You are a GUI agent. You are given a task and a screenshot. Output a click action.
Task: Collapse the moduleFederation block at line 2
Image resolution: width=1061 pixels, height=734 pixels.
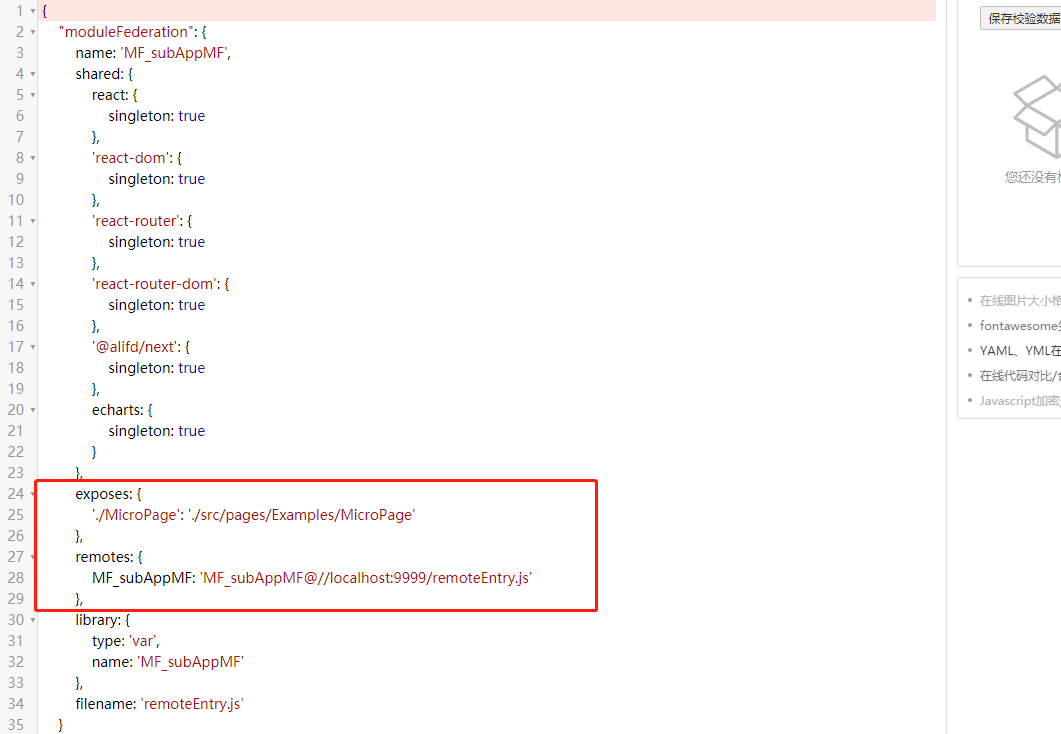32,32
